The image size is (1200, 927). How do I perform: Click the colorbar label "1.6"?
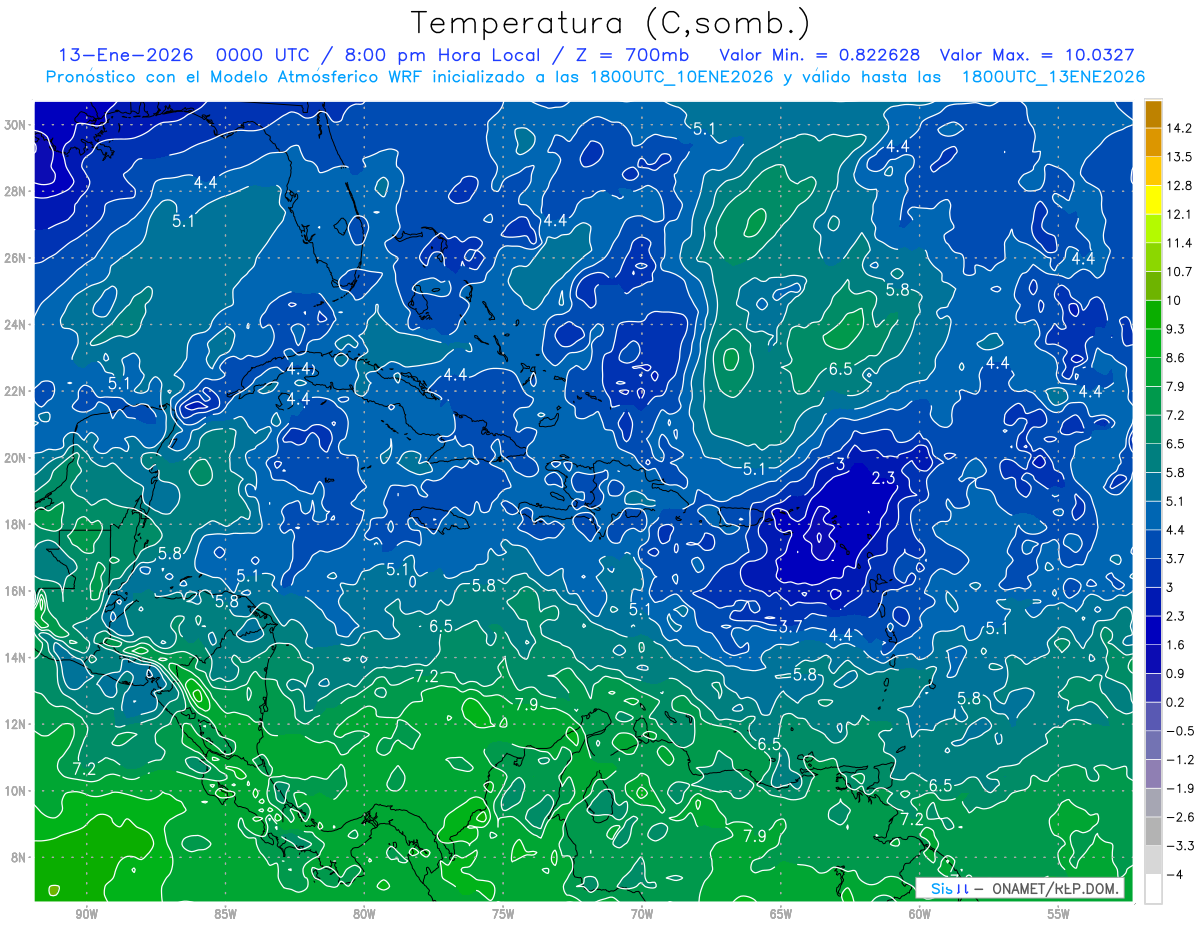click(1176, 645)
